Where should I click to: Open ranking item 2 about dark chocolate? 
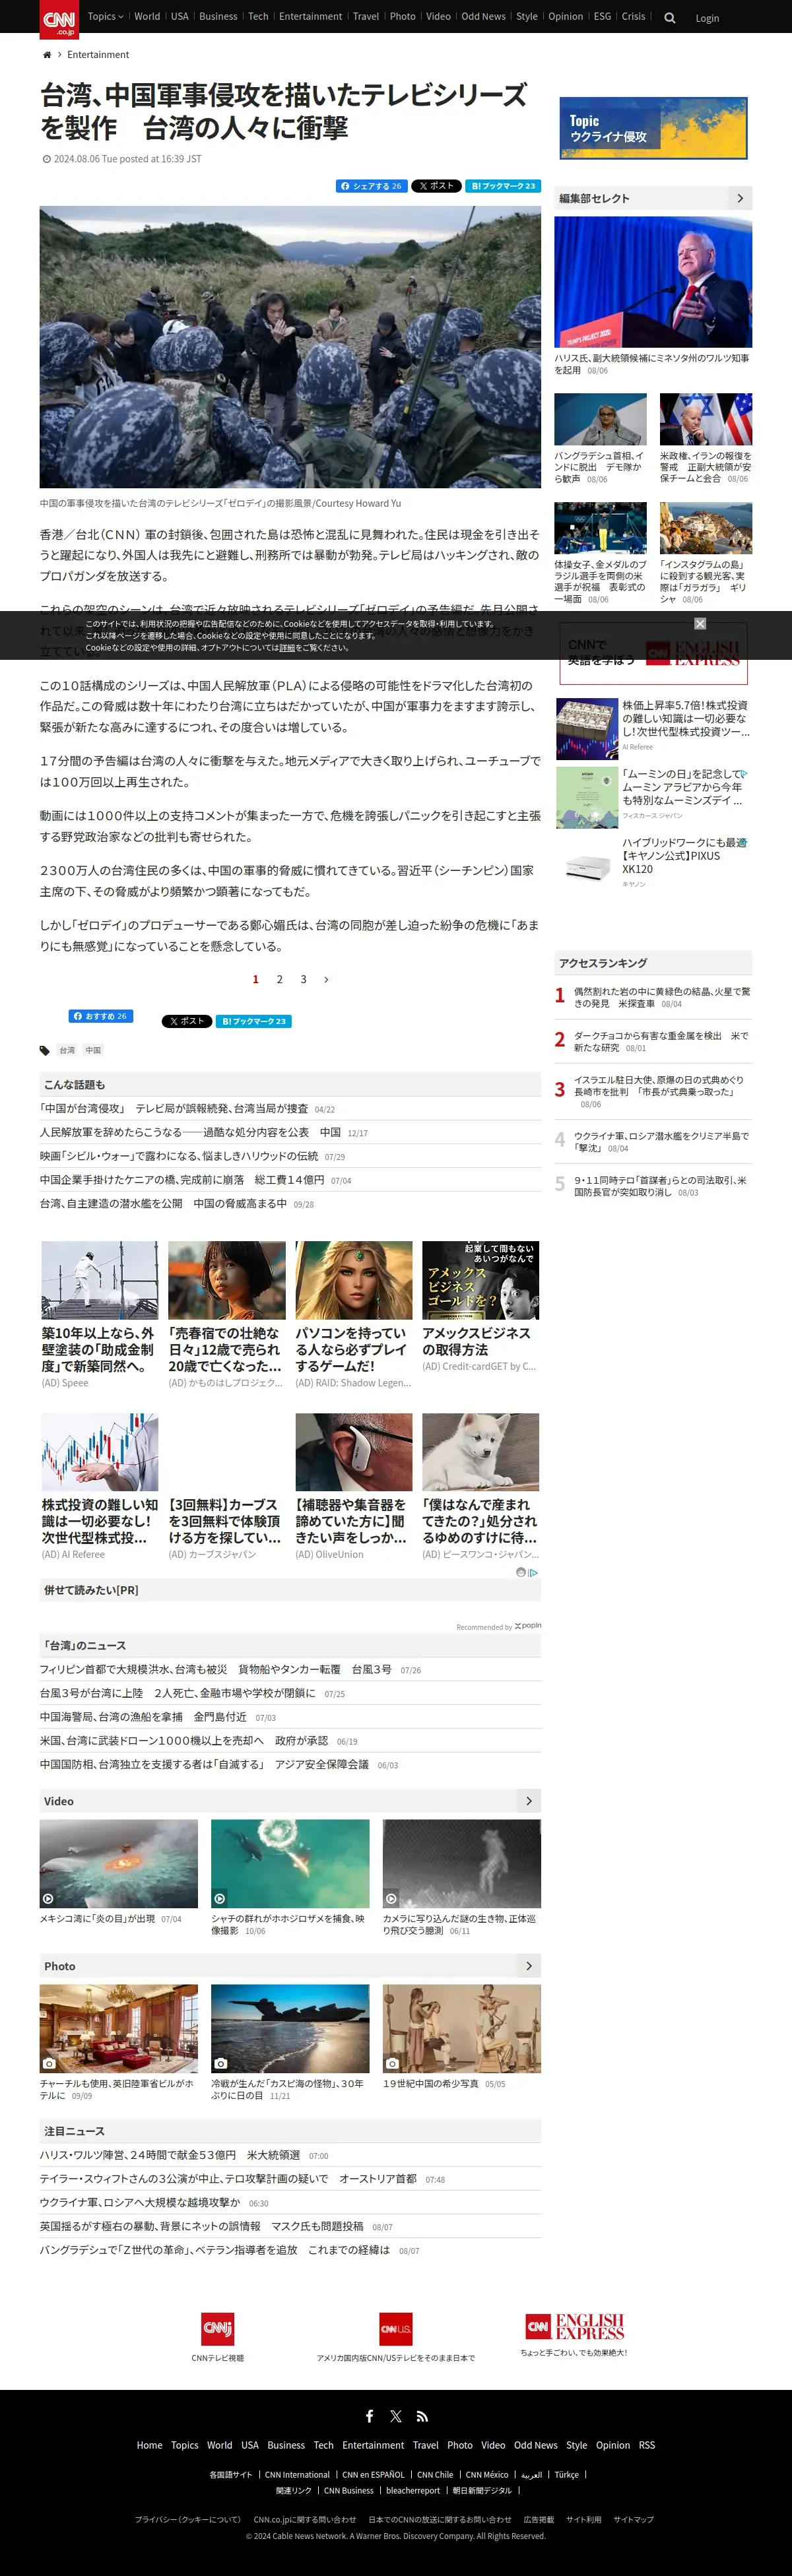click(662, 1041)
